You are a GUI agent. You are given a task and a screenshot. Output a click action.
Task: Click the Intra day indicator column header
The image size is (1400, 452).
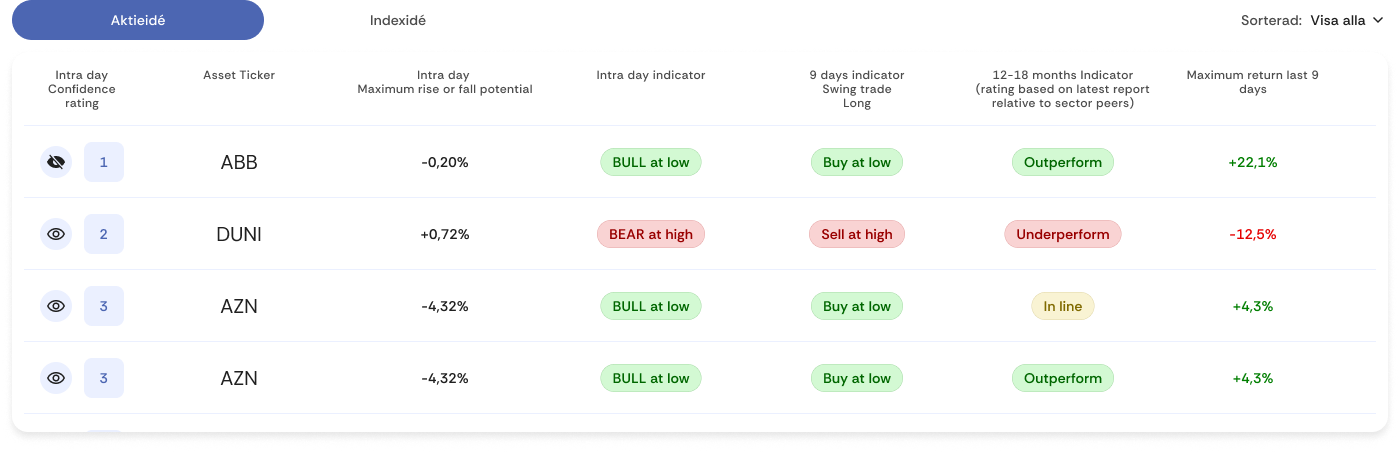(650, 75)
